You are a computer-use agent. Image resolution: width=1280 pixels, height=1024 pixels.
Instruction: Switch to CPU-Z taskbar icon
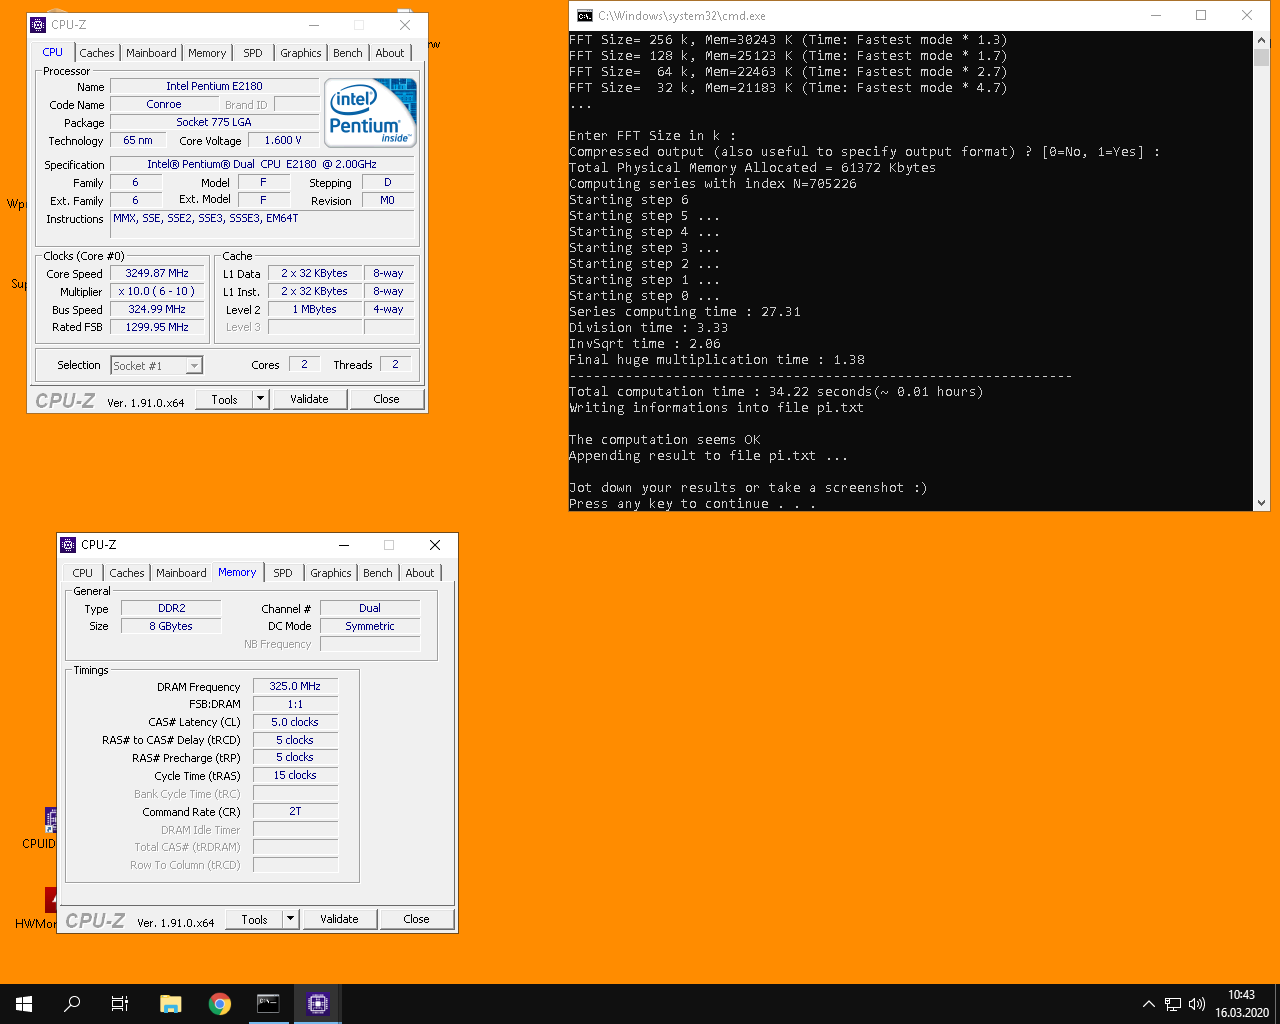(x=317, y=1004)
